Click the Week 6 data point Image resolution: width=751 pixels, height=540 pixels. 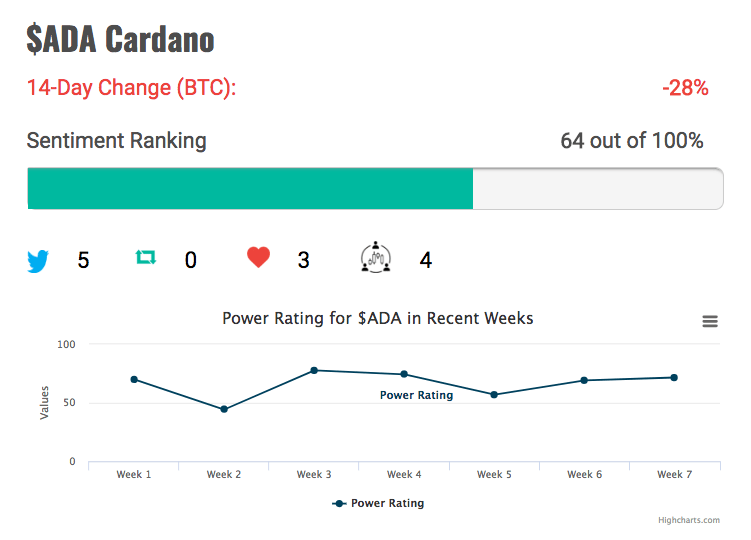(x=584, y=380)
